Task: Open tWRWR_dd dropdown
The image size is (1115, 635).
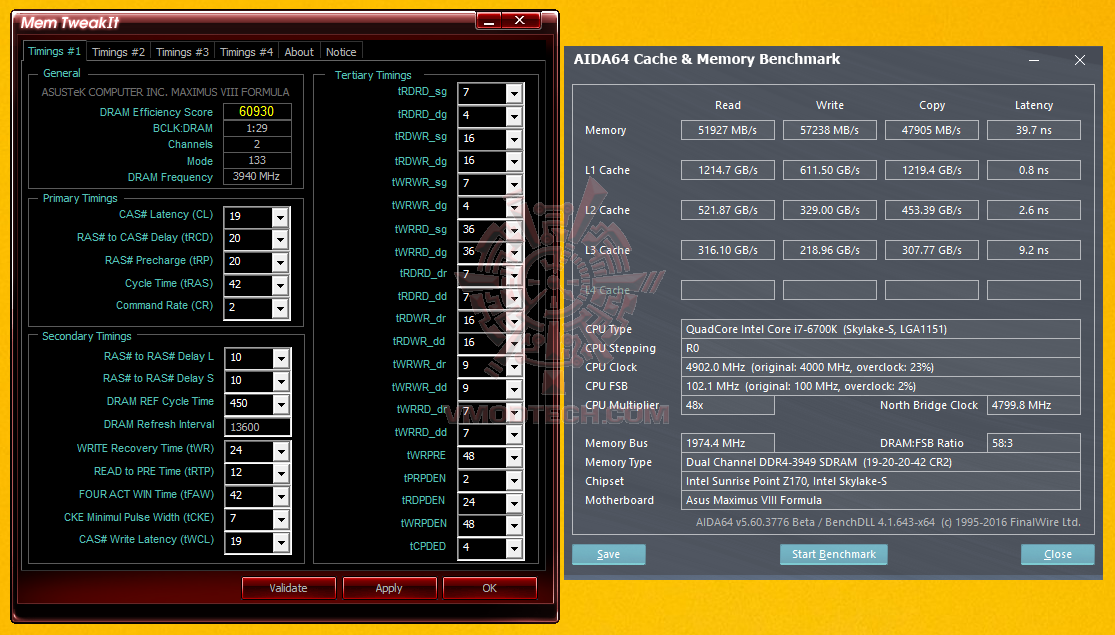Action: (514, 388)
